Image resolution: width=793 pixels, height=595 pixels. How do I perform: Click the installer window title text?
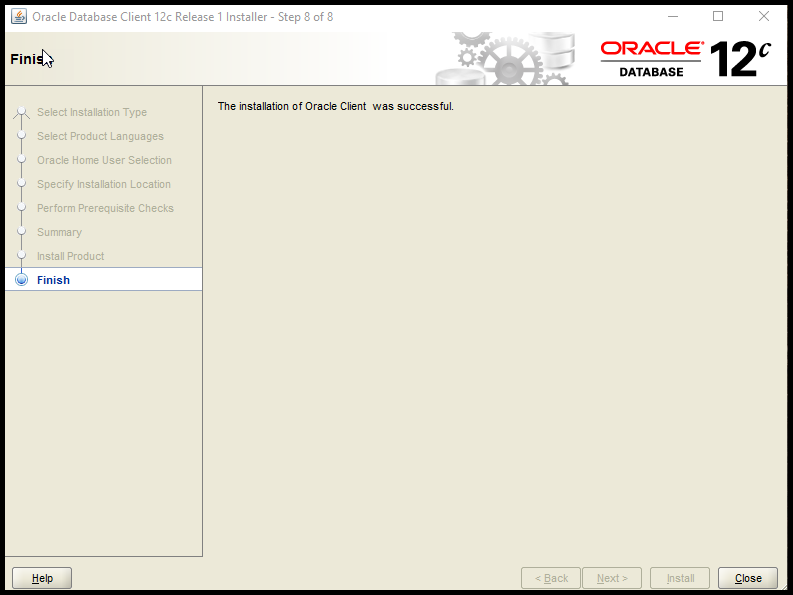(x=183, y=17)
